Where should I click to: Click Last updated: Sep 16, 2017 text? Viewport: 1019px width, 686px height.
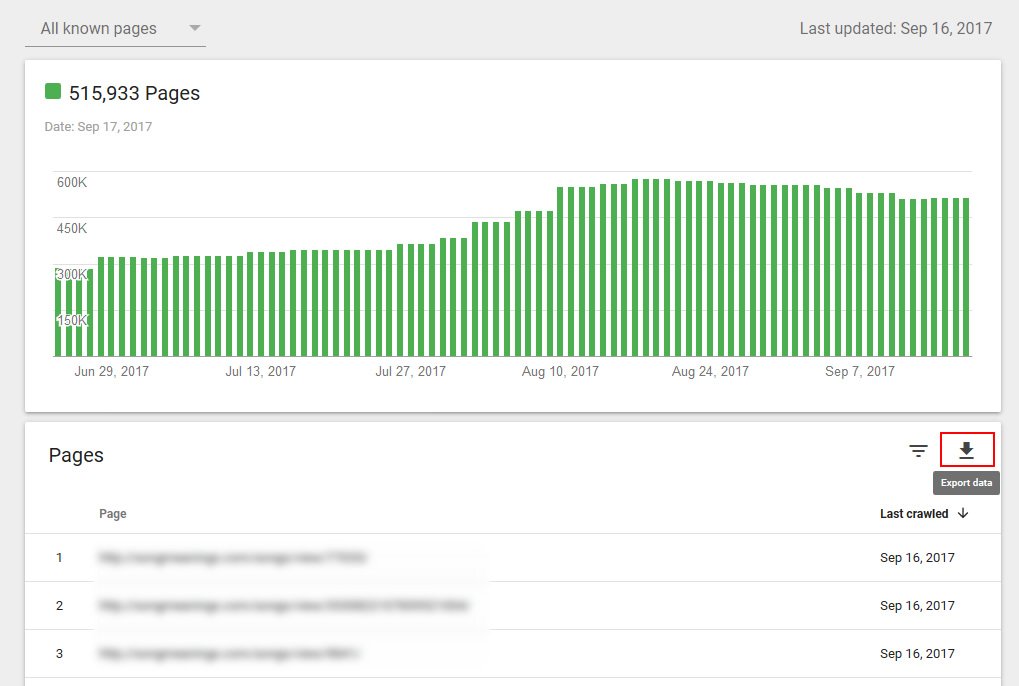click(896, 29)
